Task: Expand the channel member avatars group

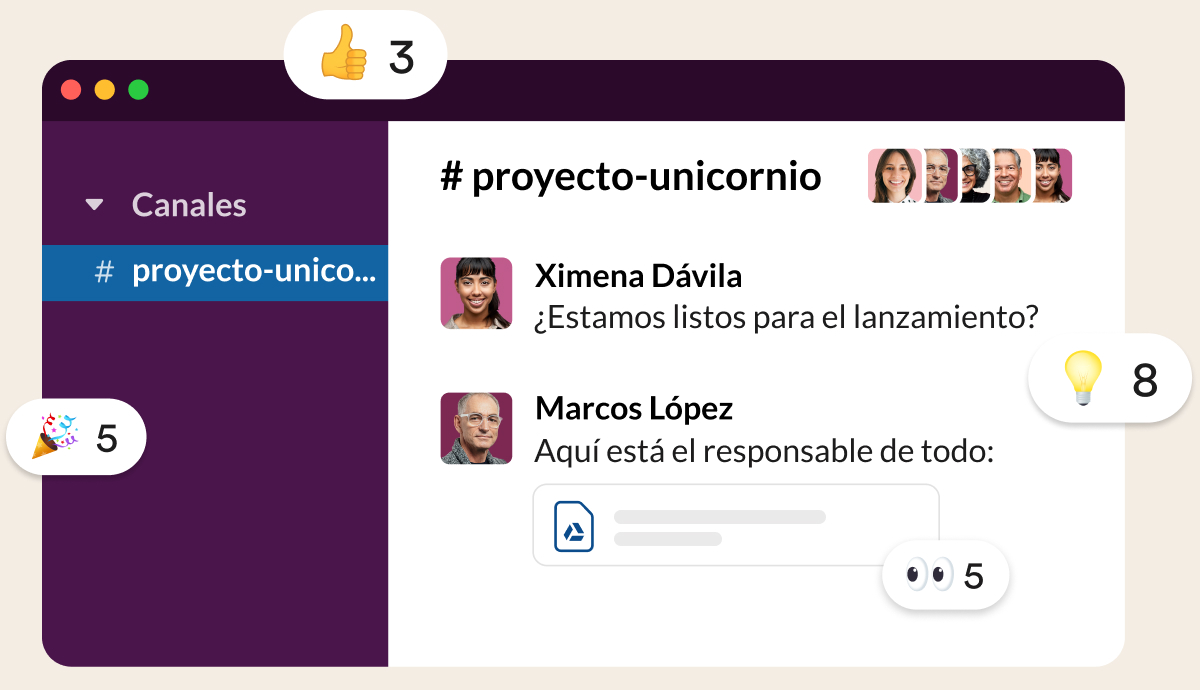Action: click(x=968, y=176)
